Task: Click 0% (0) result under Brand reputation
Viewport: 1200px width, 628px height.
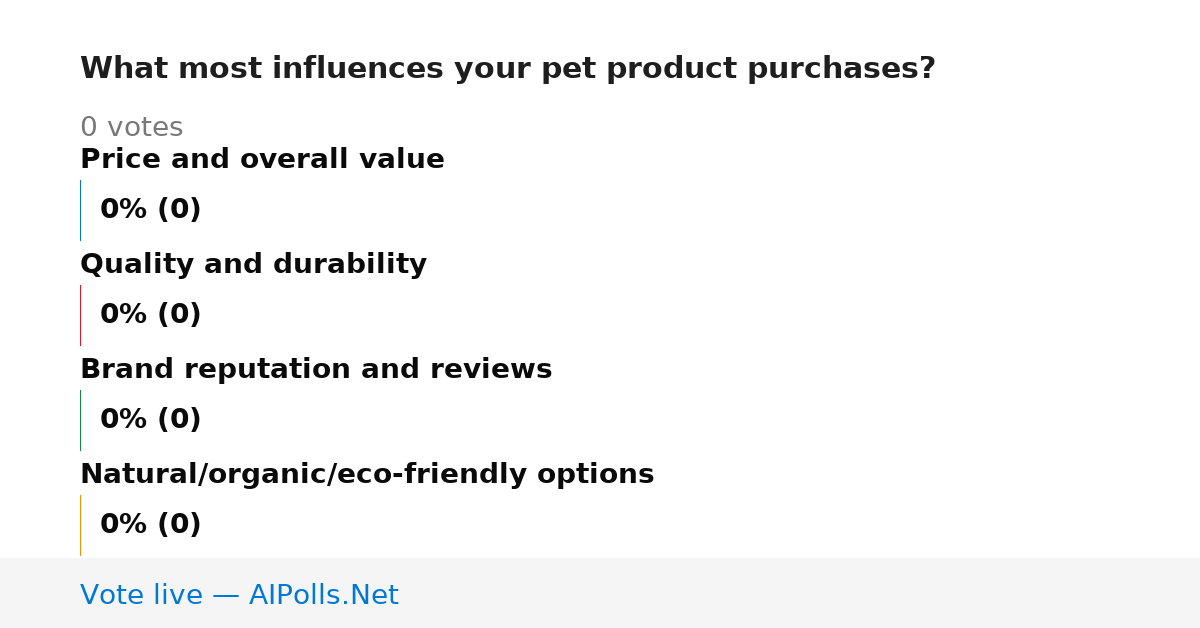Action: coord(151,420)
